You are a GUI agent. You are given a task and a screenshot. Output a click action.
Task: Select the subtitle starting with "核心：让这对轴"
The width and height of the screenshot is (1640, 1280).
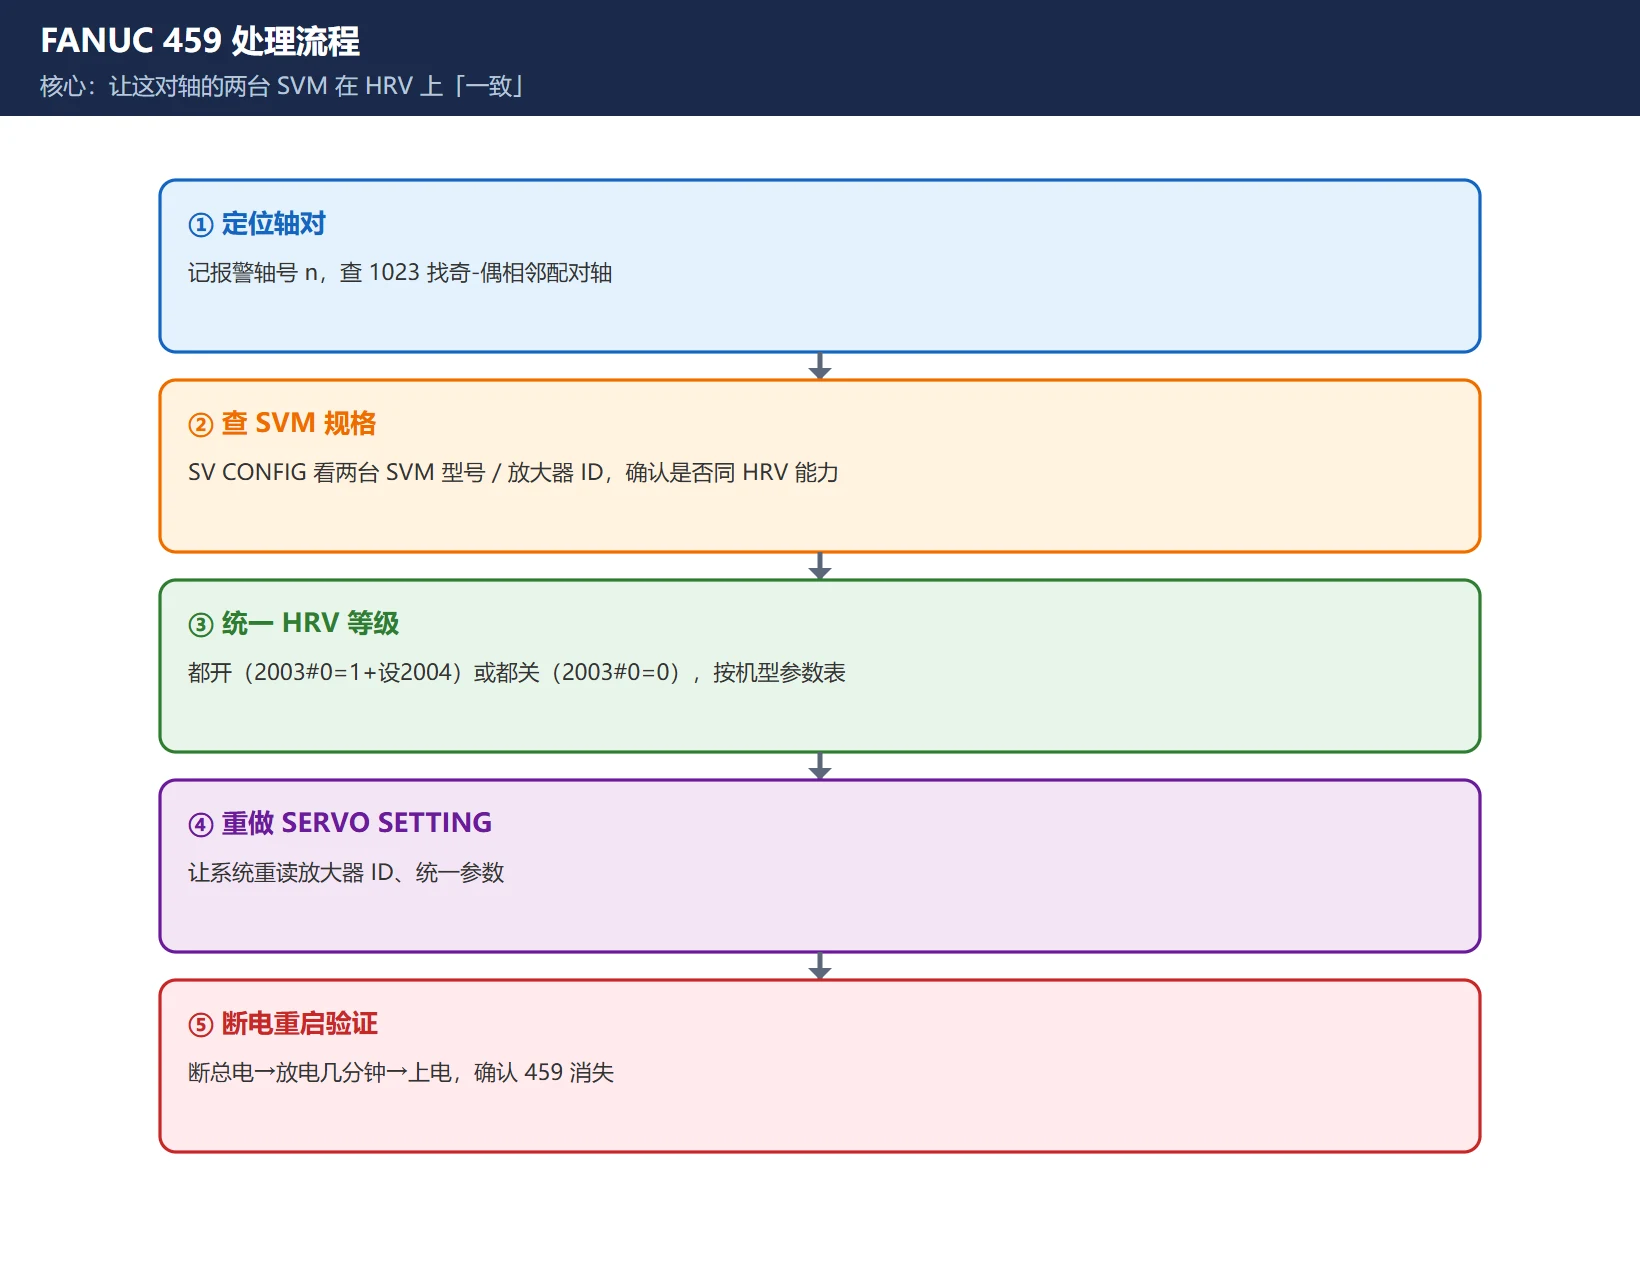pyautogui.click(x=283, y=86)
